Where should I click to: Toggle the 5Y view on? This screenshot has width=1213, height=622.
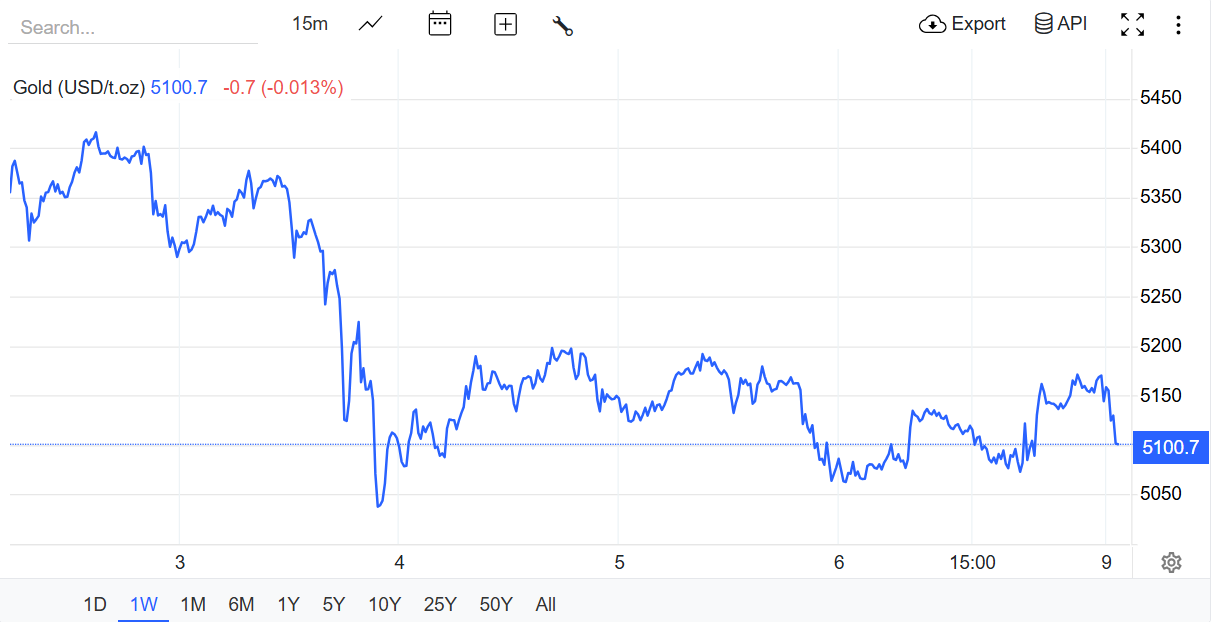coord(333,604)
